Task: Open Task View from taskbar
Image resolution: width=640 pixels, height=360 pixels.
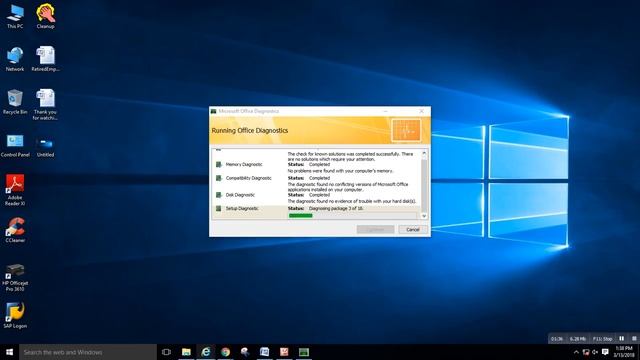Action: tap(166, 352)
